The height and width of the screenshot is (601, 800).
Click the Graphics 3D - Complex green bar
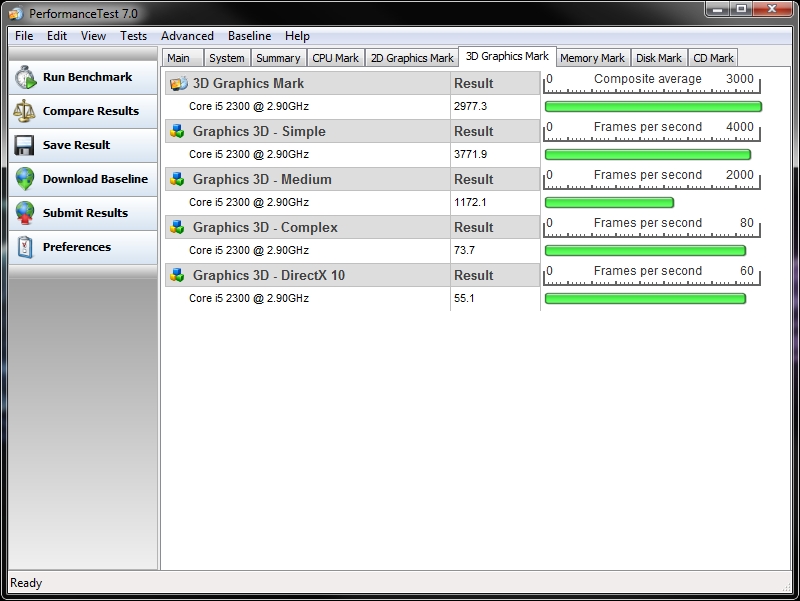(x=645, y=251)
